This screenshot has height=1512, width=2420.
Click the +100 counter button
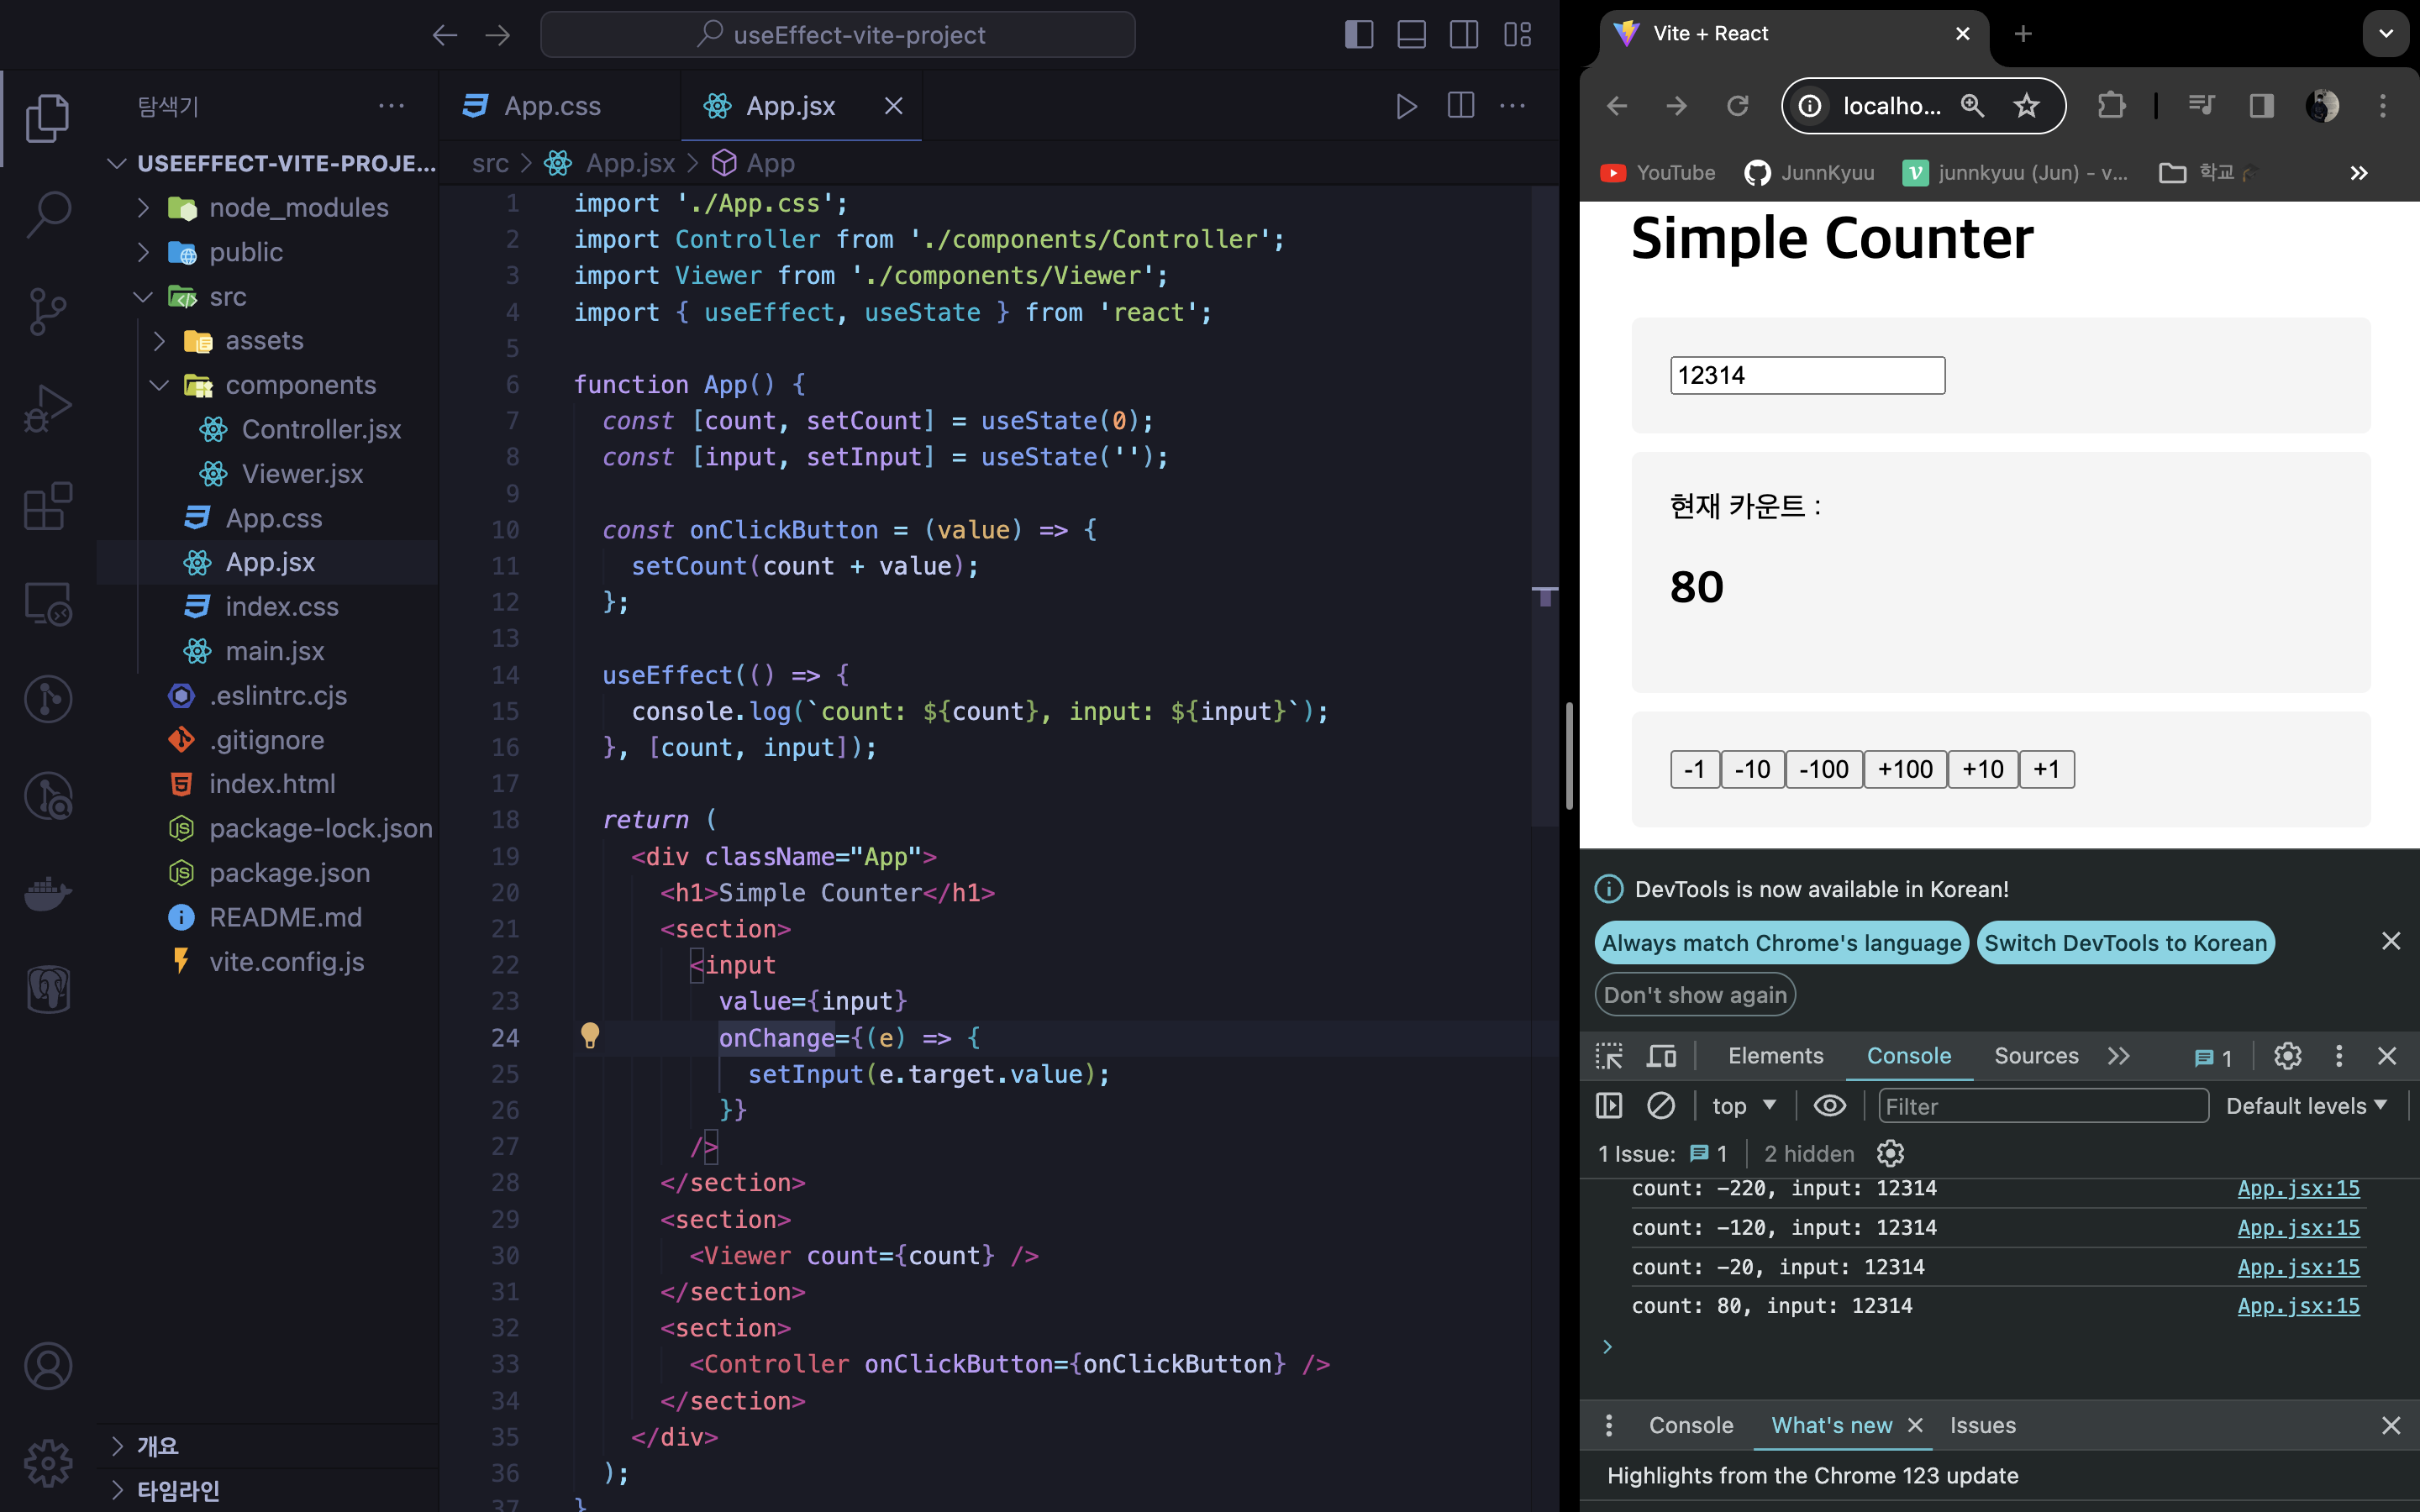tap(1904, 769)
